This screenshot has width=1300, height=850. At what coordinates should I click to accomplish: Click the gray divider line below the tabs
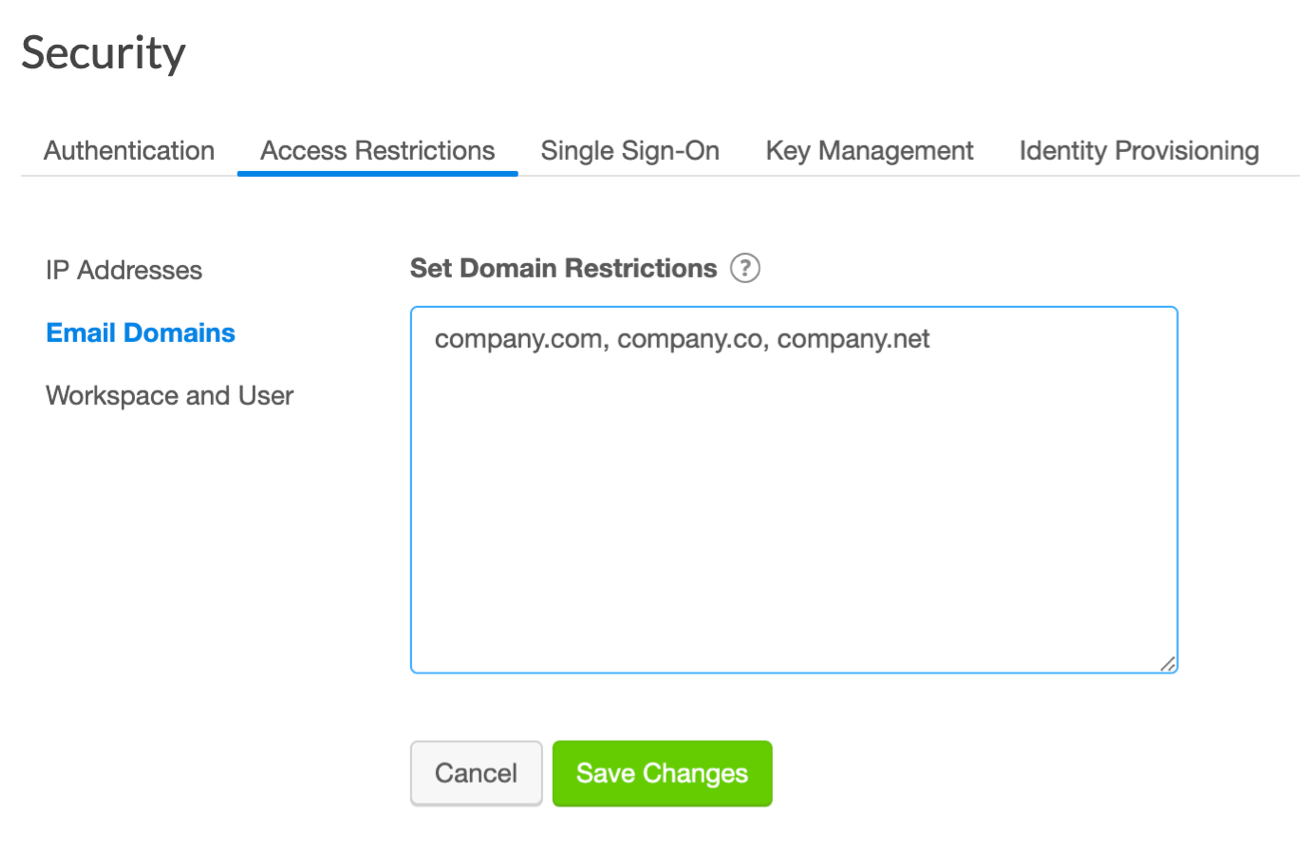(x=900, y=176)
